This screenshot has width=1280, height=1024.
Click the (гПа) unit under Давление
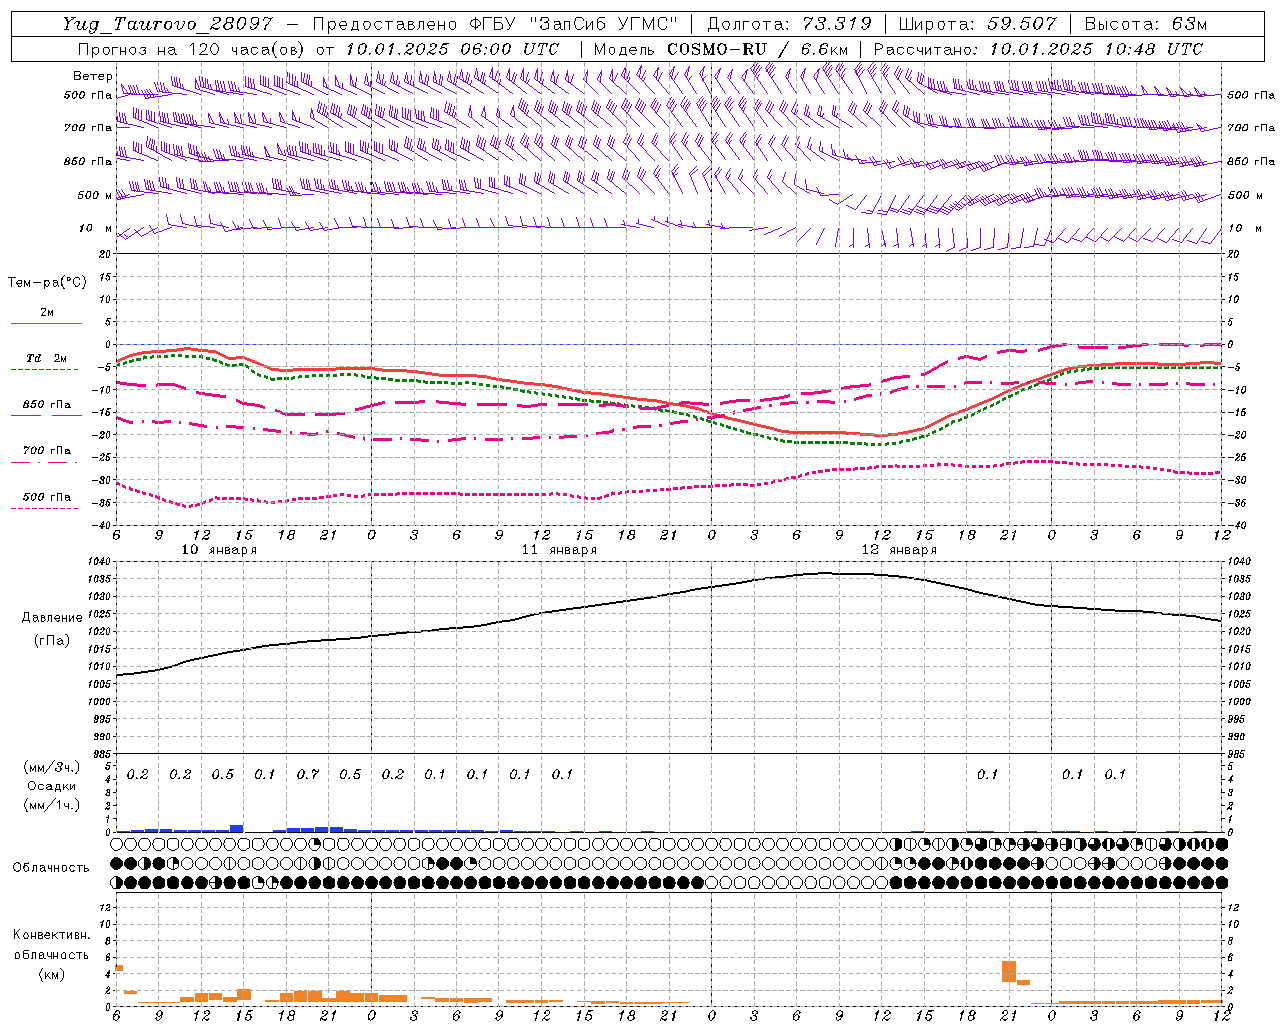point(52,640)
